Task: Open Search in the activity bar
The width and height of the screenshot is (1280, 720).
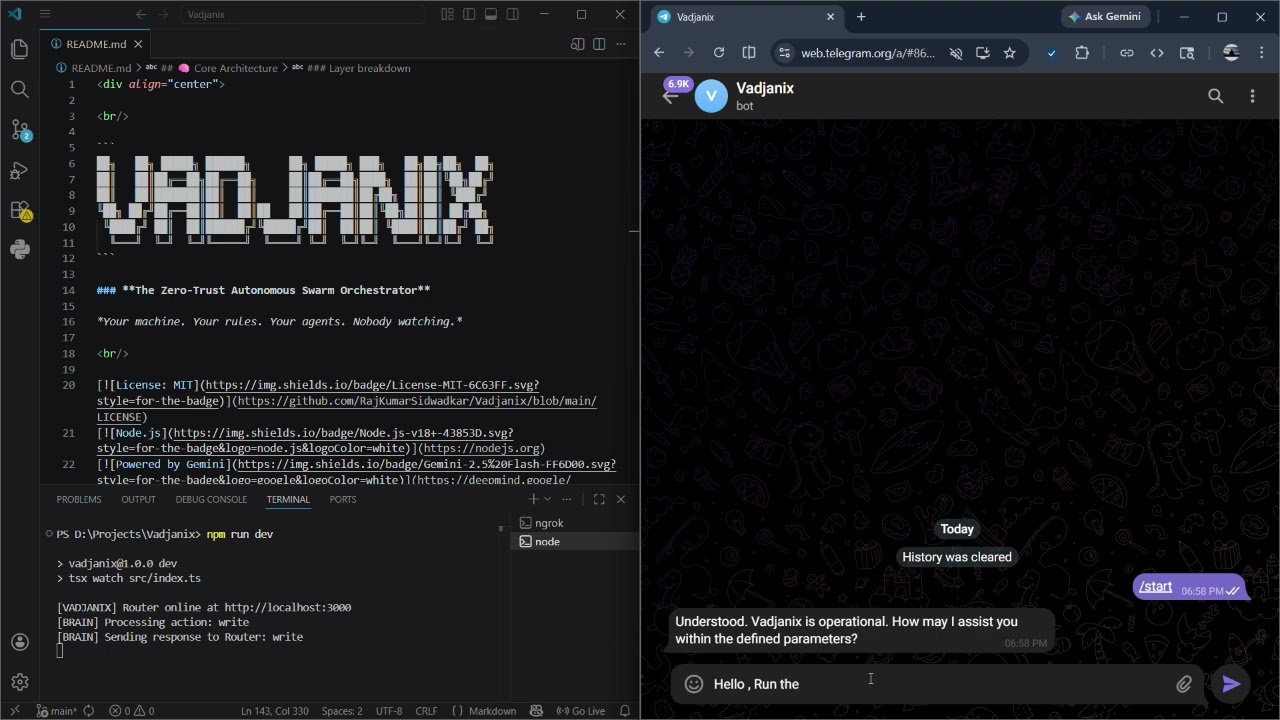Action: 19,88
